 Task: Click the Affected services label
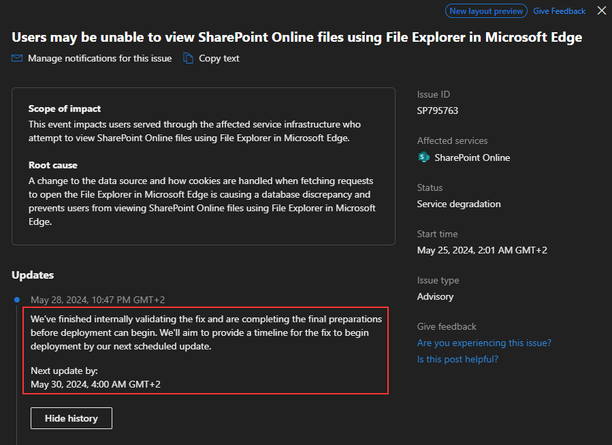point(452,141)
